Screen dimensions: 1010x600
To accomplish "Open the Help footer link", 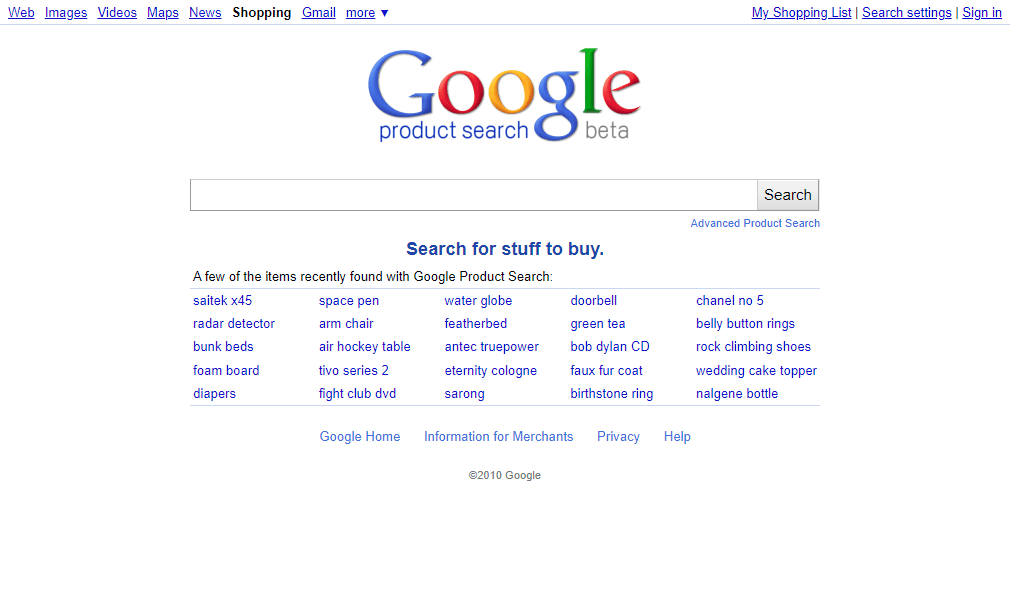I will [x=677, y=436].
